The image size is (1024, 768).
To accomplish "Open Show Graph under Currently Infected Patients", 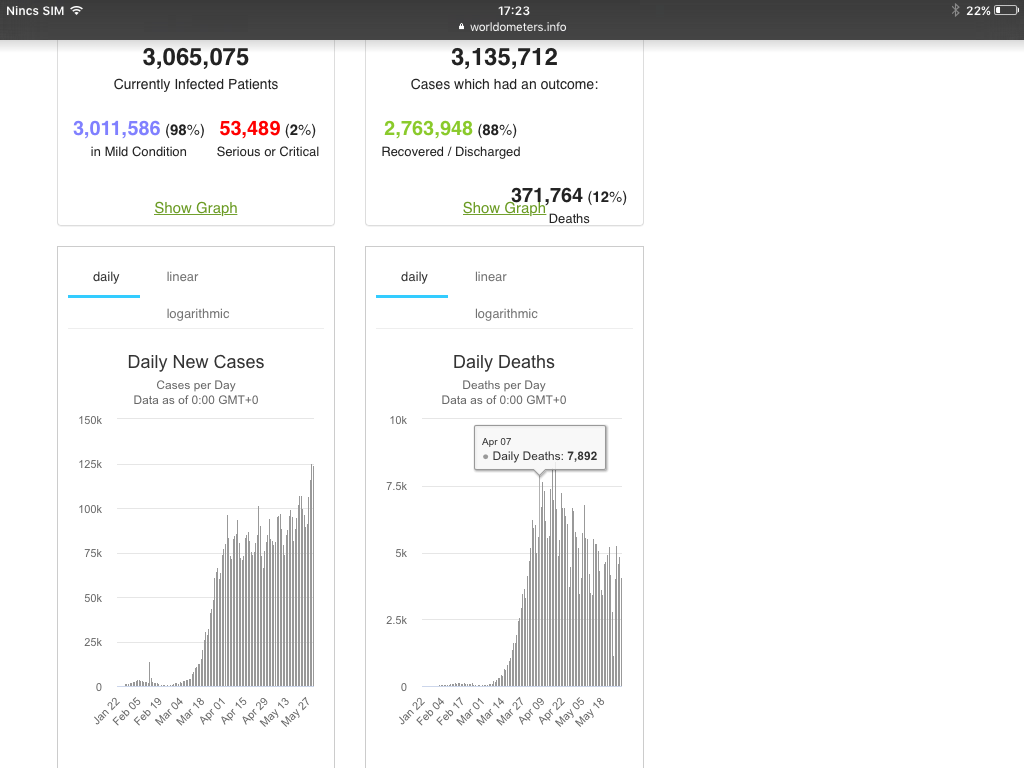I will [x=195, y=208].
